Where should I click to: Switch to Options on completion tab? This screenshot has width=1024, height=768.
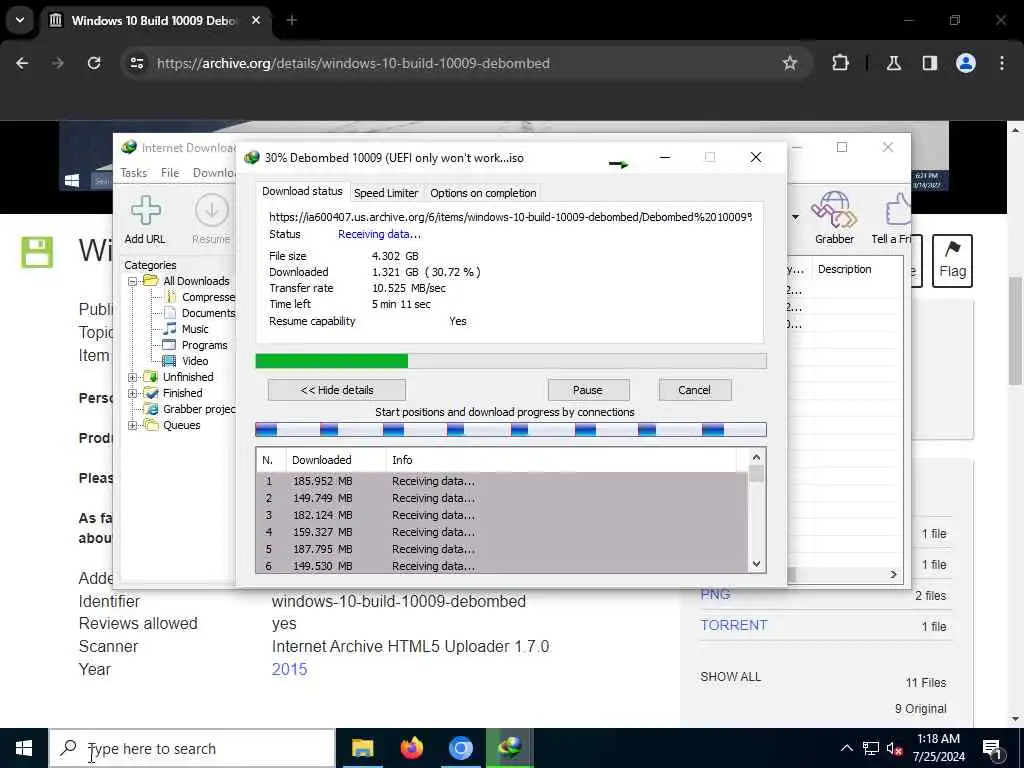483,193
